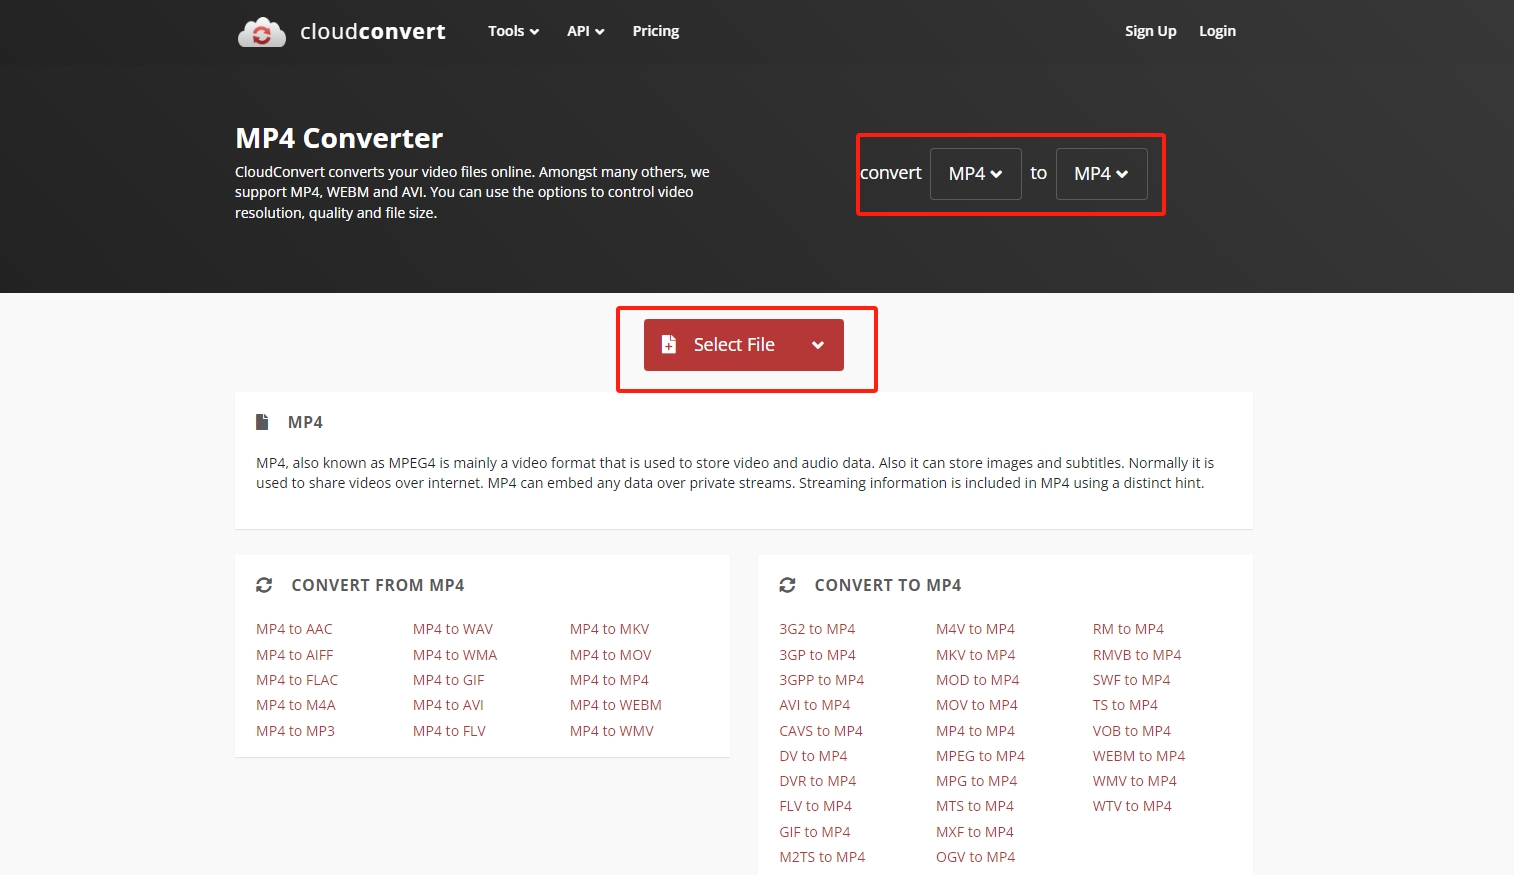Viewport: 1514px width, 875px height.
Task: Open MP4 to GIF converter link
Action: (449, 680)
